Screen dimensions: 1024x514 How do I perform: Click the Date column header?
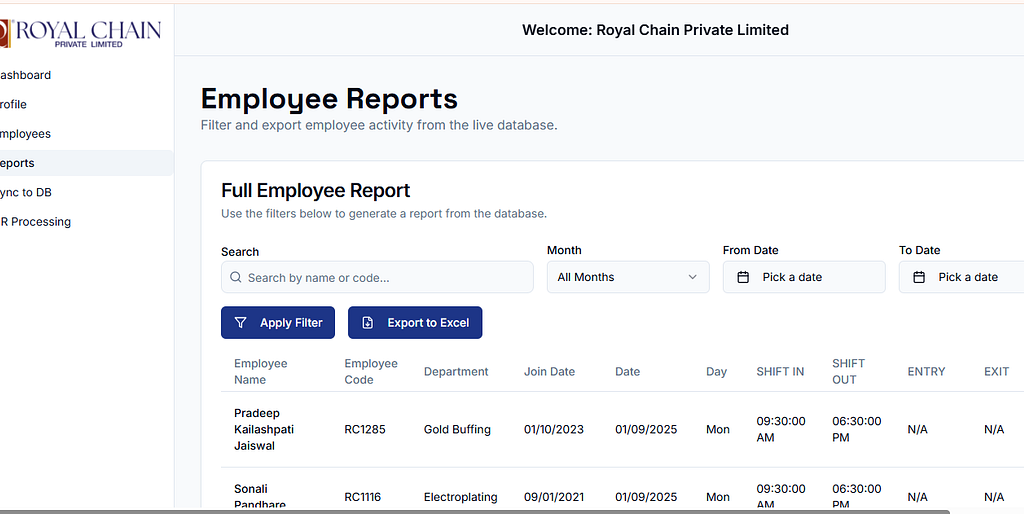click(628, 372)
